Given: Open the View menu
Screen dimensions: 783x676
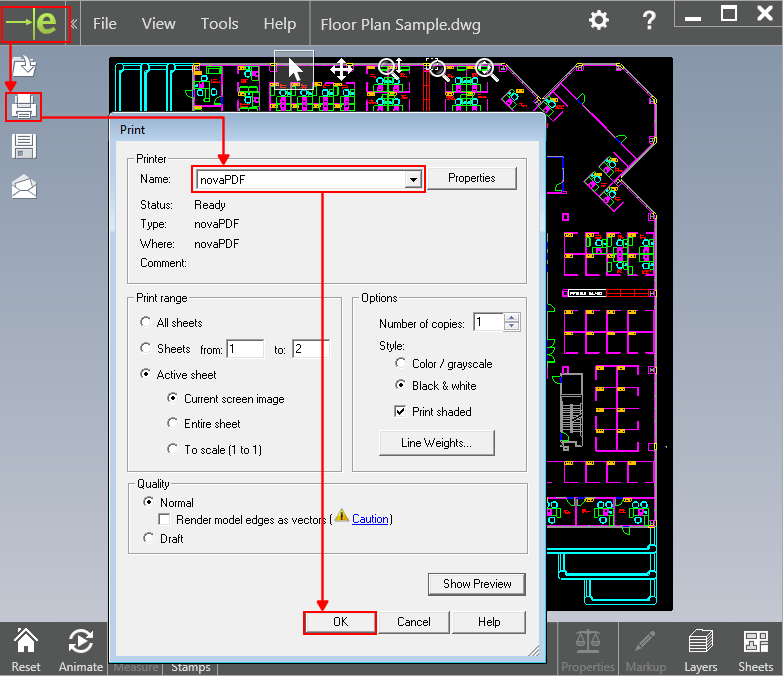Looking at the screenshot, I should coord(158,23).
